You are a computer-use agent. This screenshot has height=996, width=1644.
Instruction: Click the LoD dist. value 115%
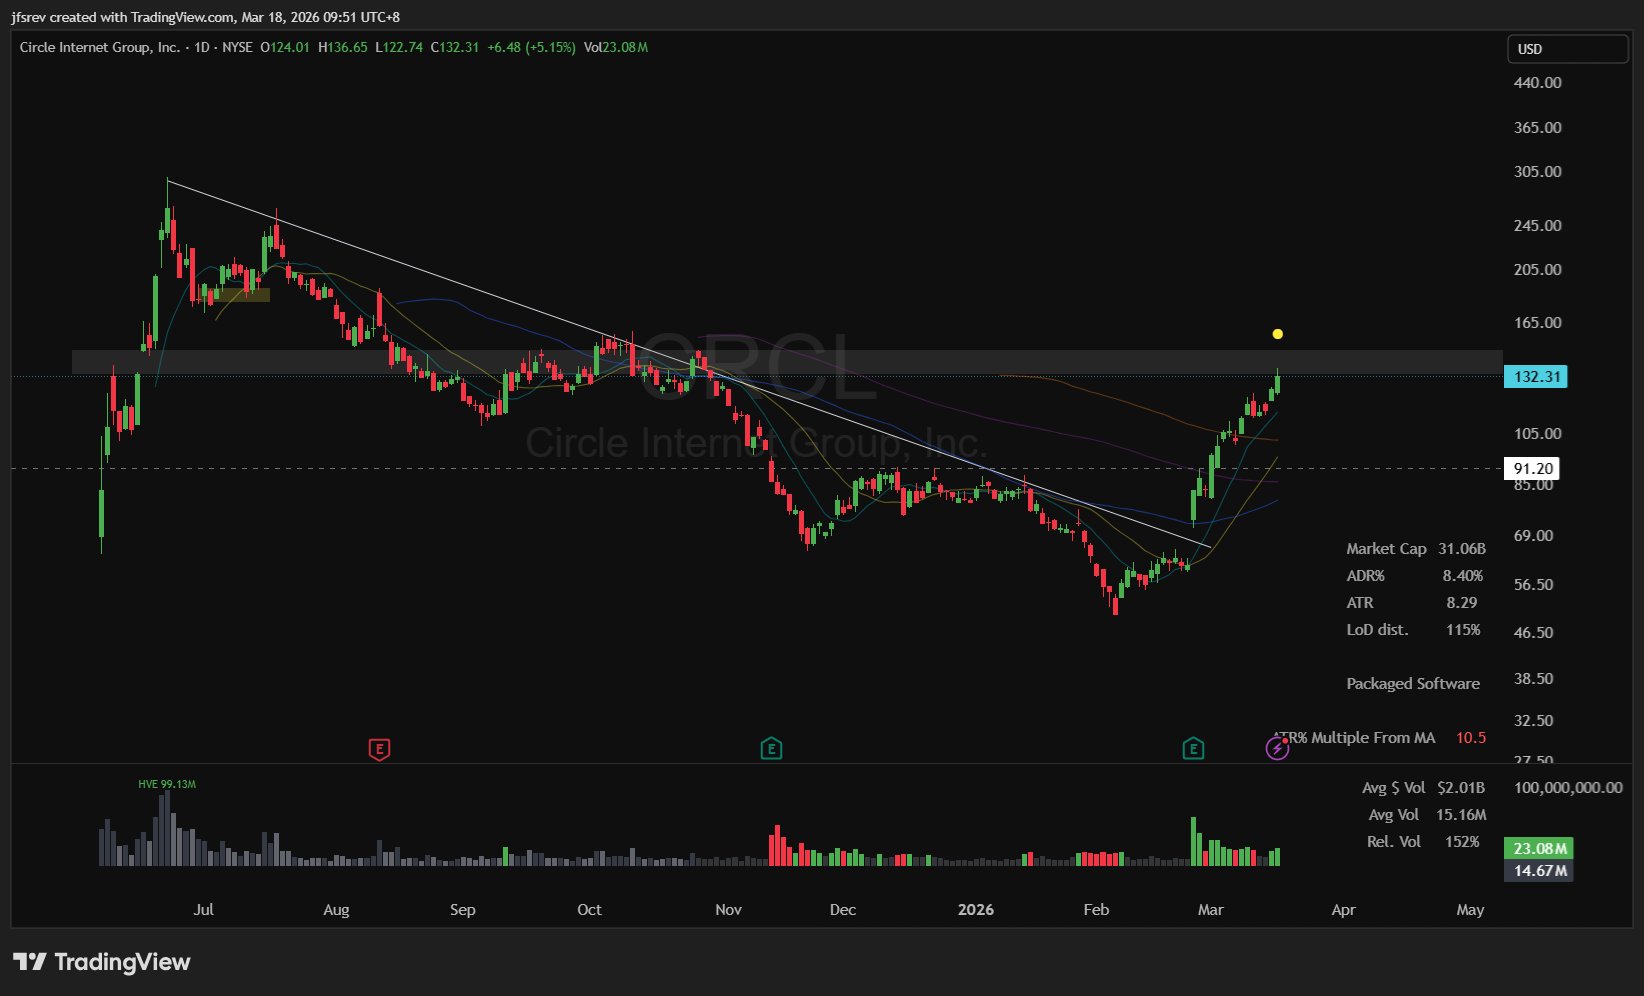(x=1463, y=630)
